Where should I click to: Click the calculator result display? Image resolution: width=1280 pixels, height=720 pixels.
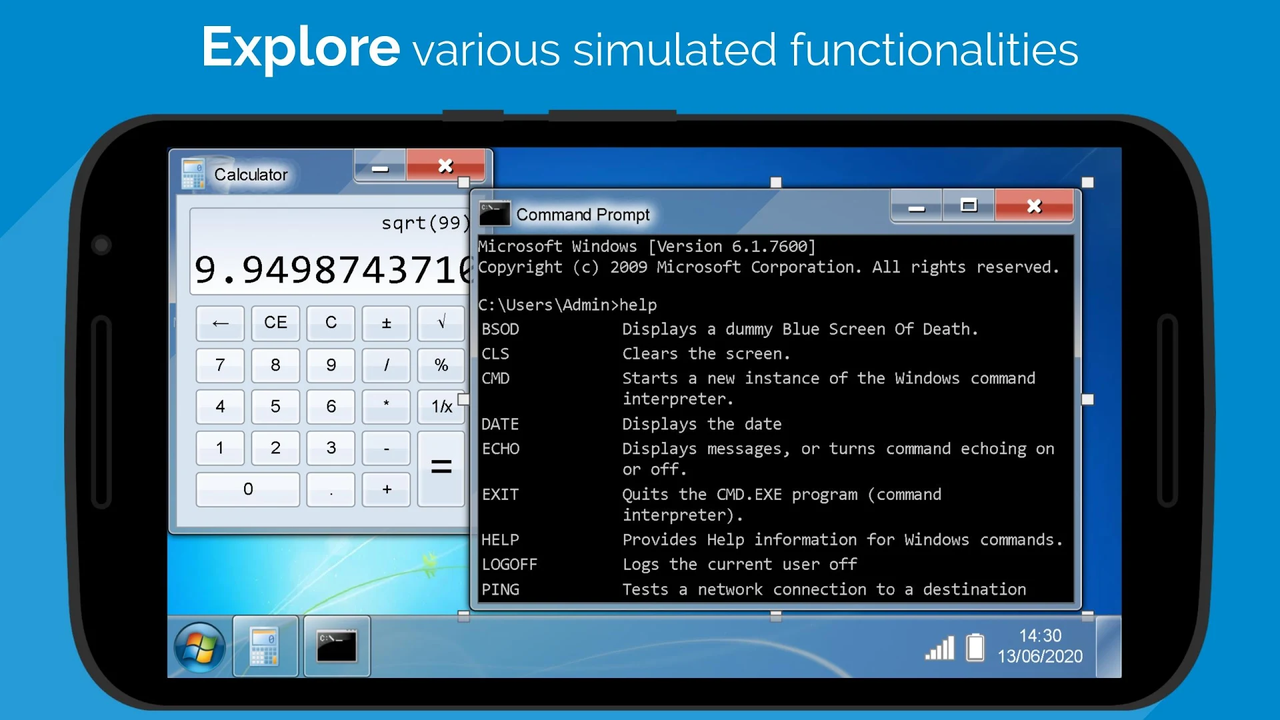tap(330, 269)
